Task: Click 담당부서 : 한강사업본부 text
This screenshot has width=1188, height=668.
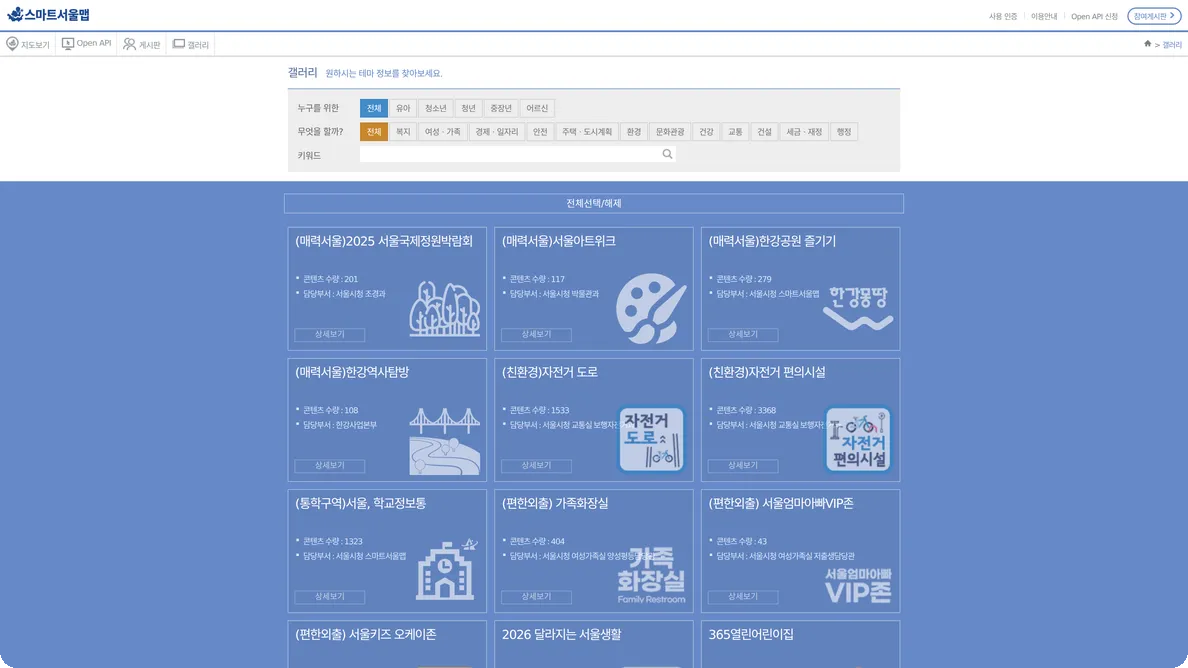Action: 339,425
